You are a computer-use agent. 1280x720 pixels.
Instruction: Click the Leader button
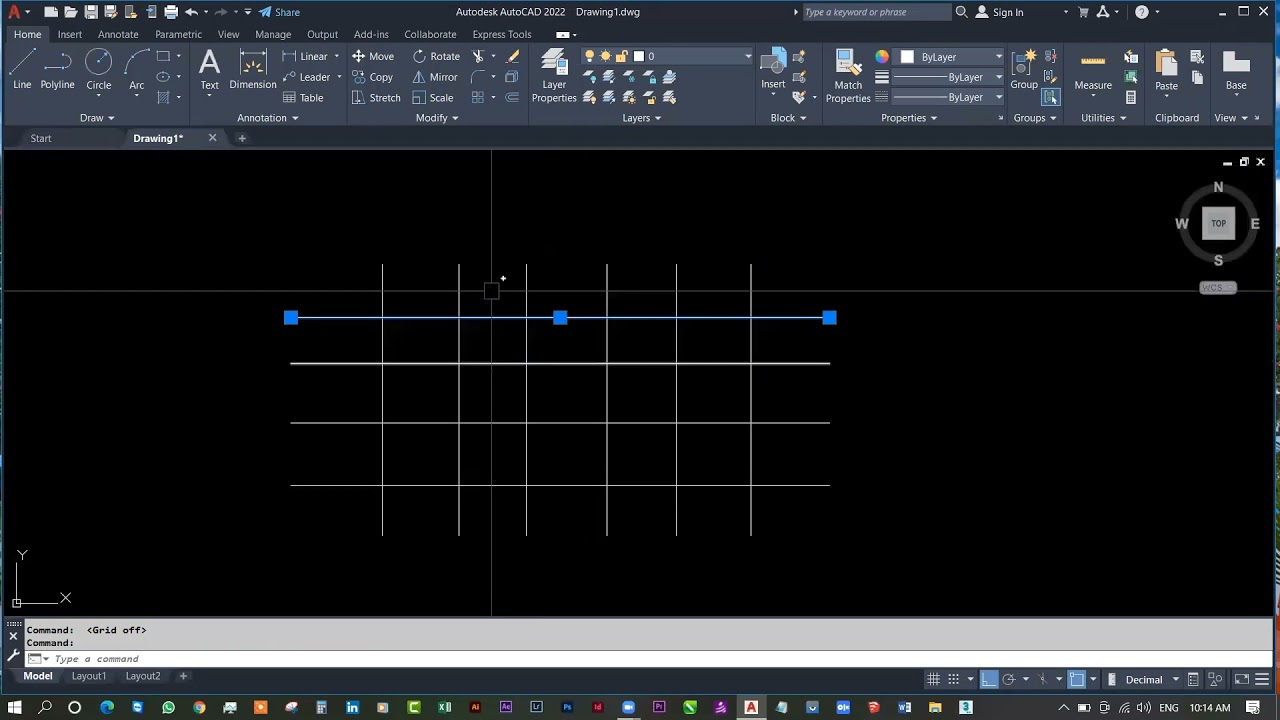click(x=306, y=77)
